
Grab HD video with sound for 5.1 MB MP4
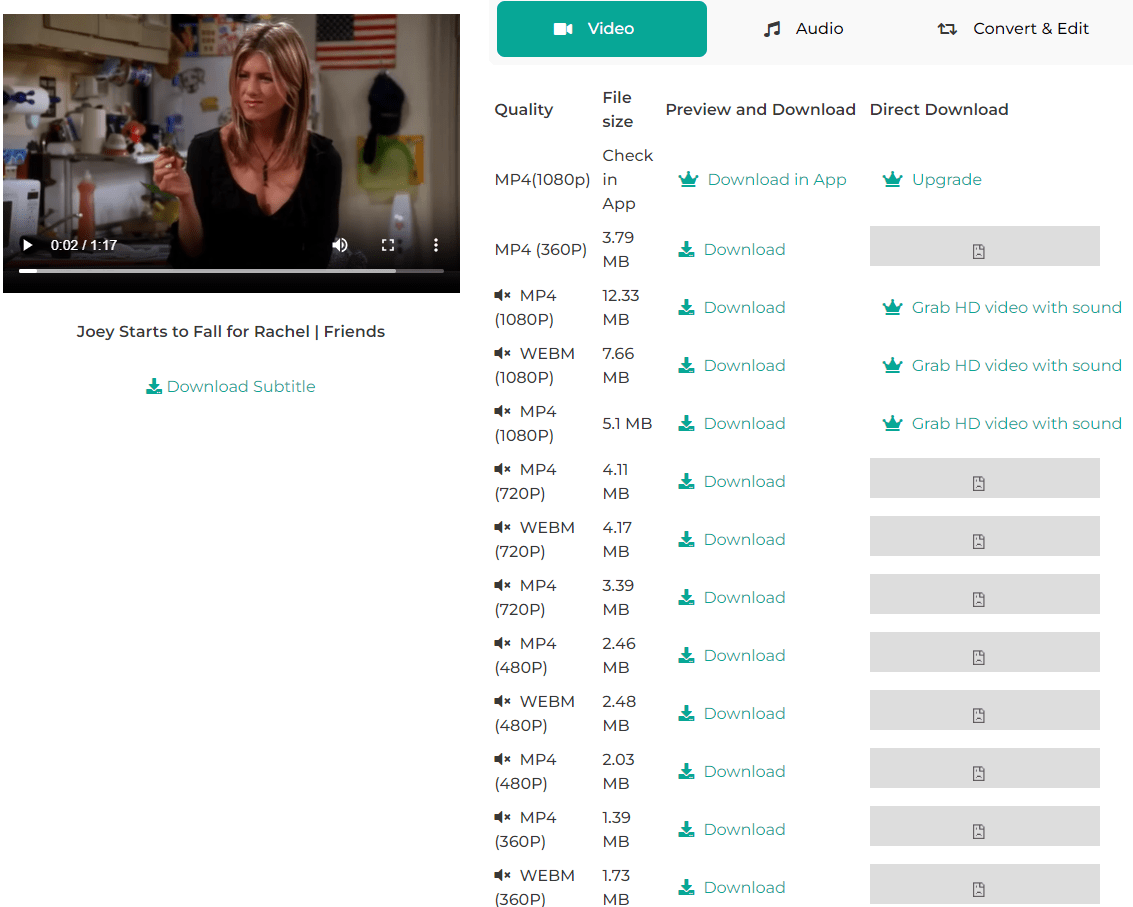point(1002,424)
